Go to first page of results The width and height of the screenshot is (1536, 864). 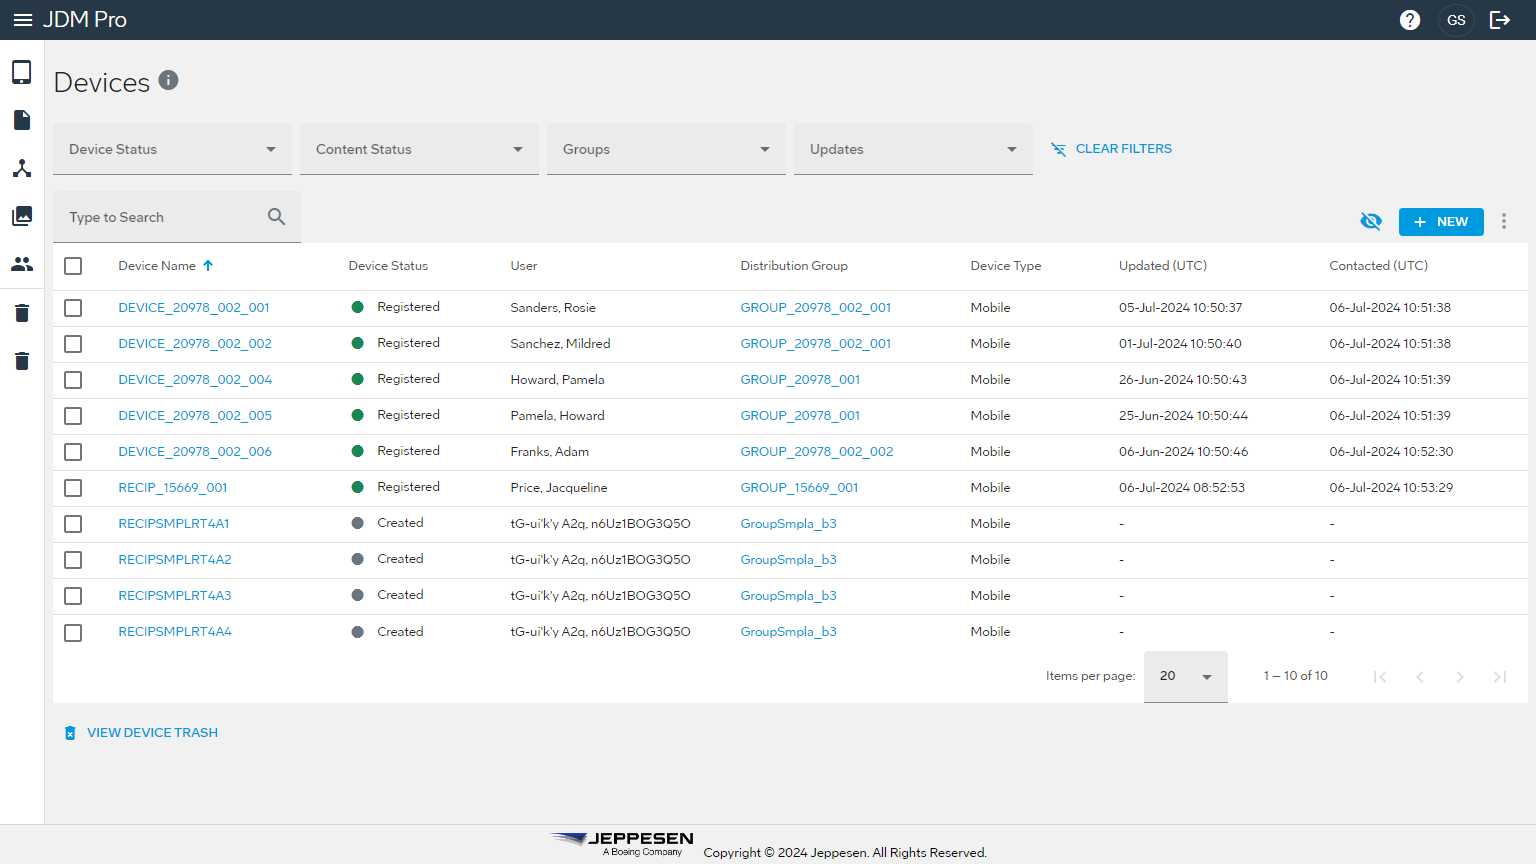[1380, 677]
